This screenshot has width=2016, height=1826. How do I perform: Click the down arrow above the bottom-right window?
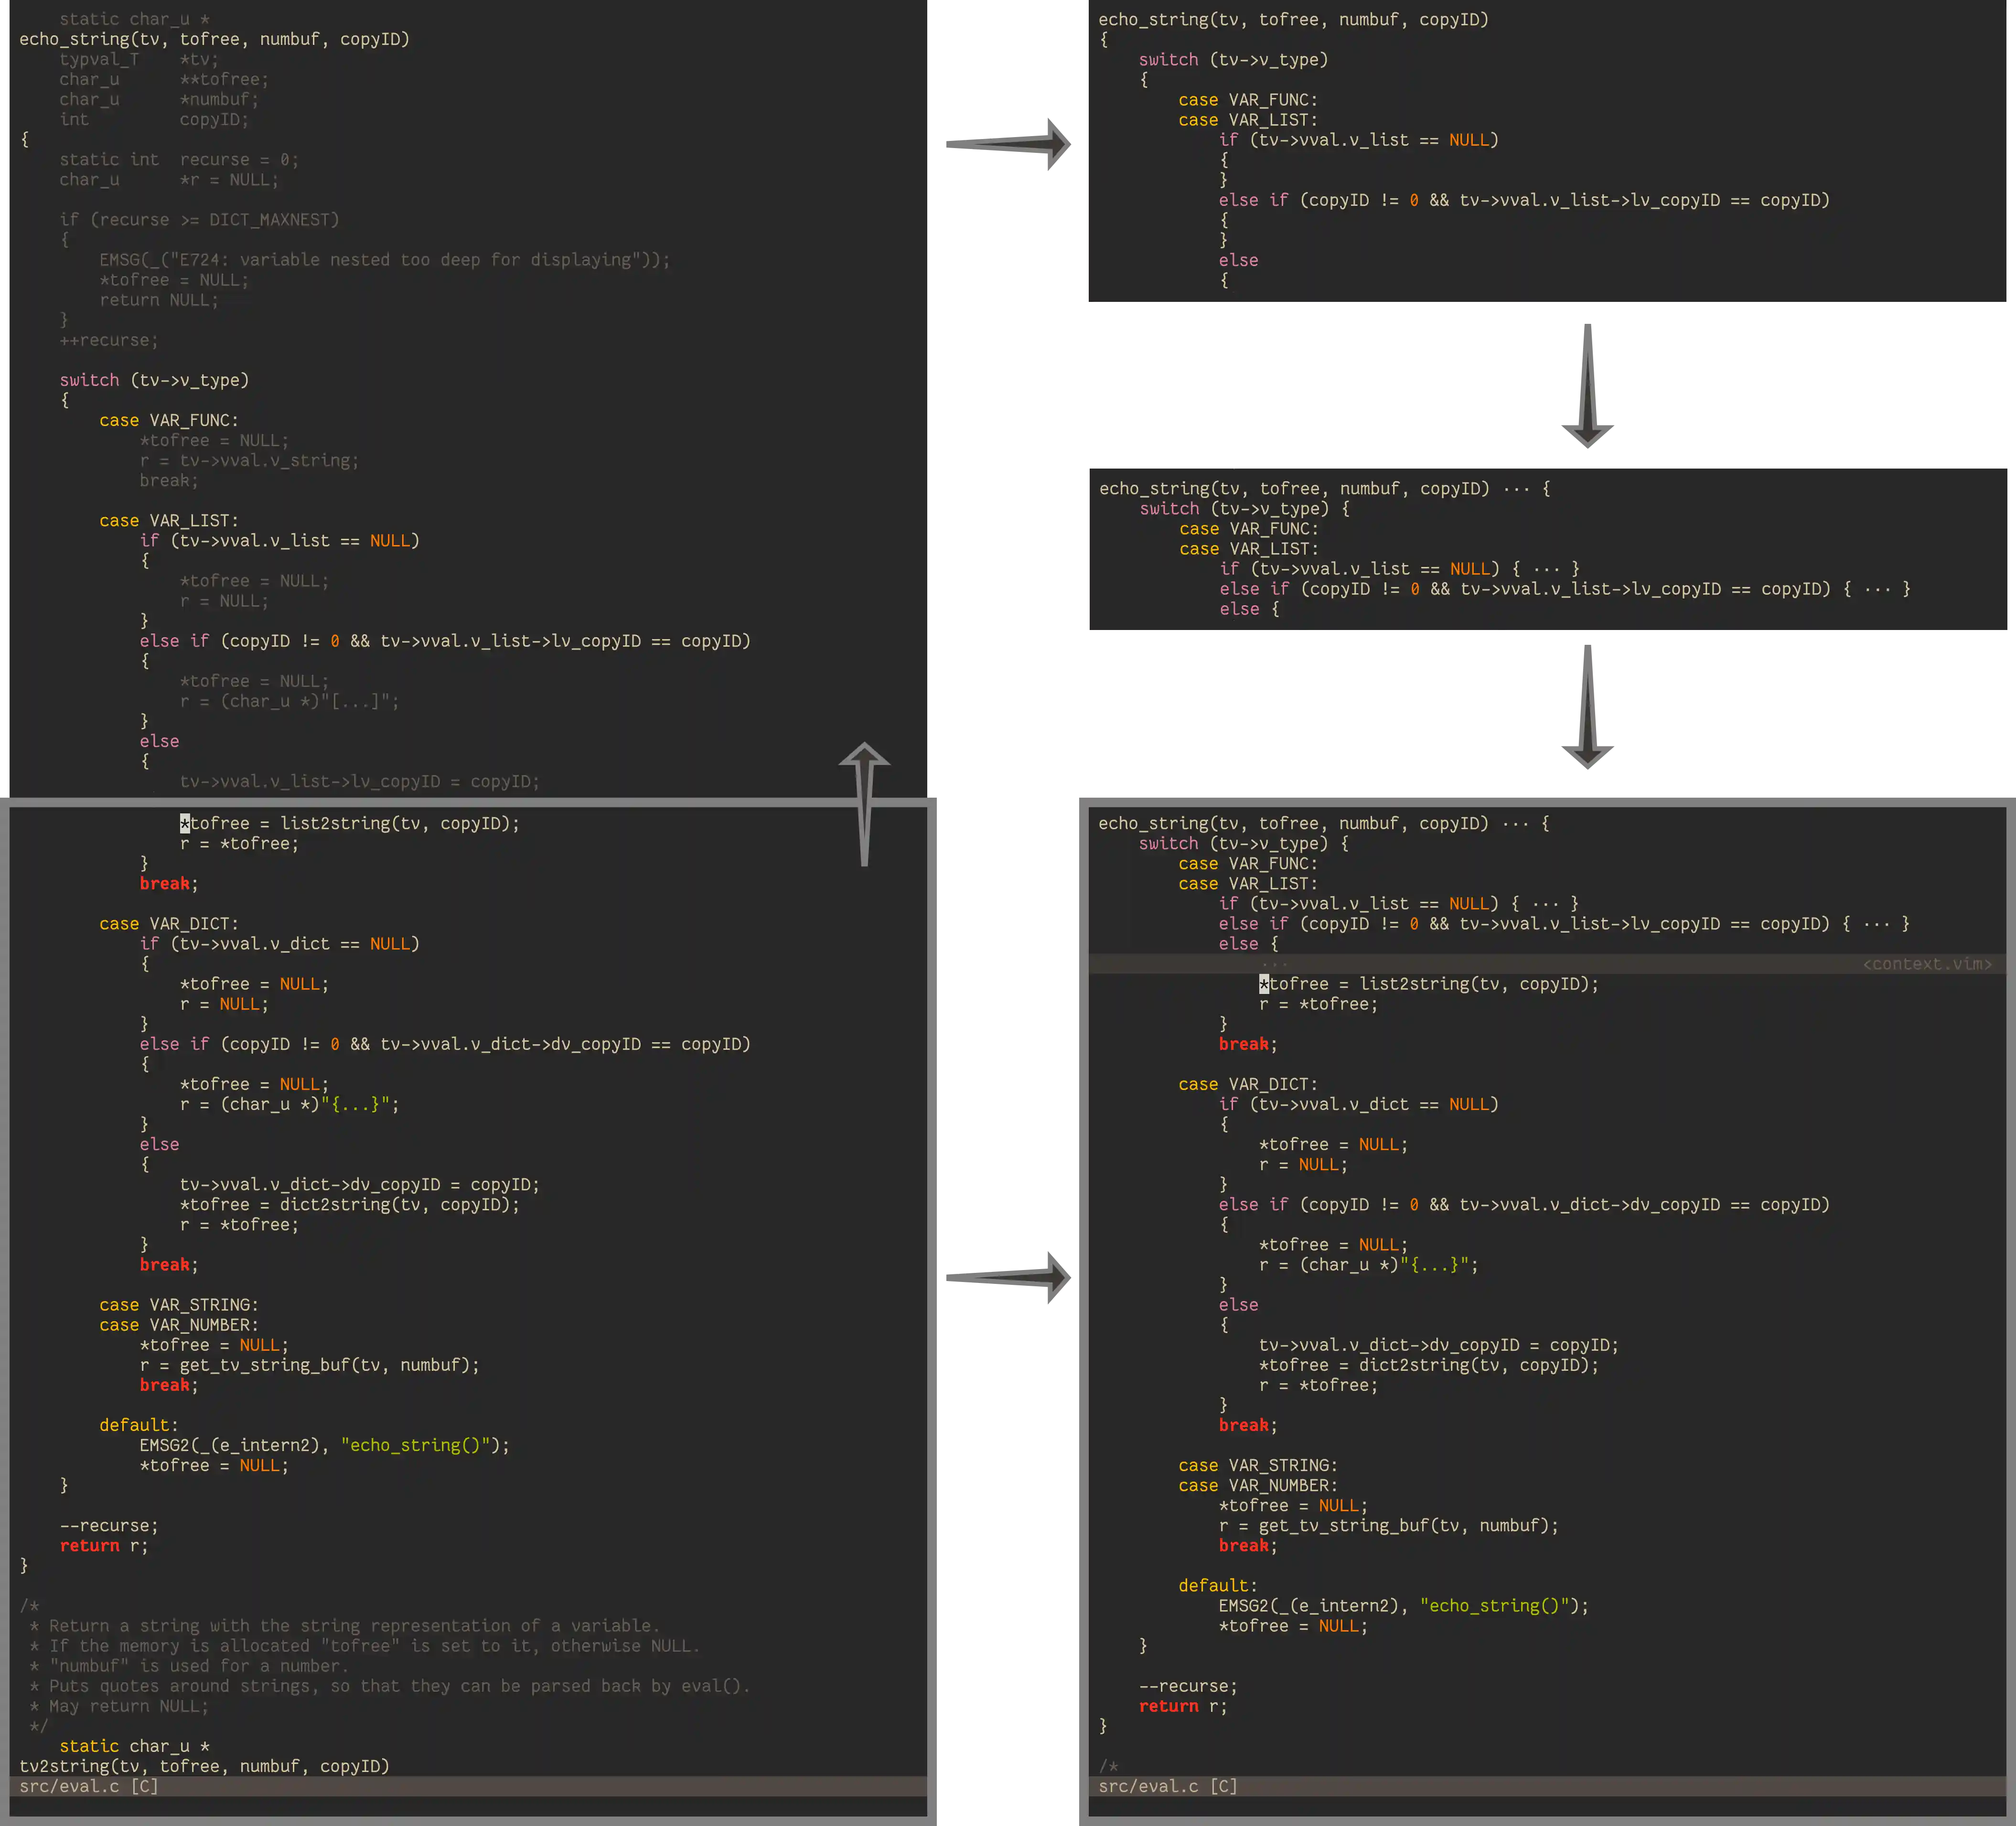[x=1587, y=707]
